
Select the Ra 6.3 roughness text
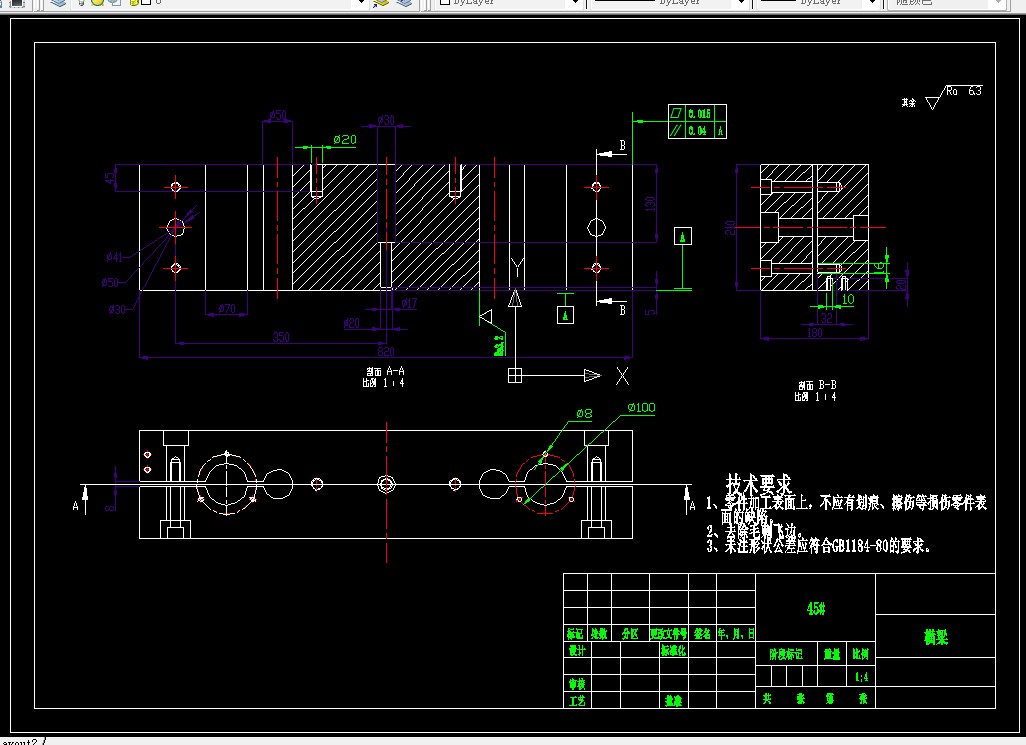tap(964, 91)
